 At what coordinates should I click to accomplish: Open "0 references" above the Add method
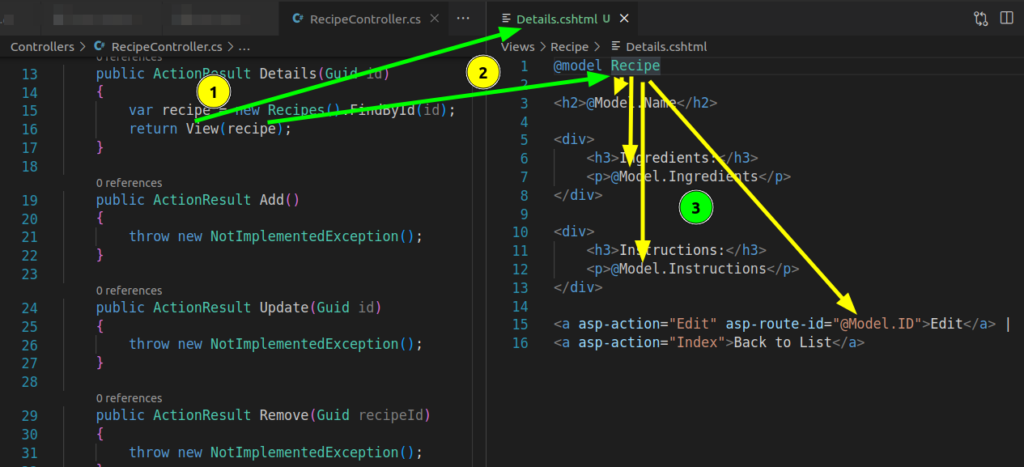coord(129,183)
